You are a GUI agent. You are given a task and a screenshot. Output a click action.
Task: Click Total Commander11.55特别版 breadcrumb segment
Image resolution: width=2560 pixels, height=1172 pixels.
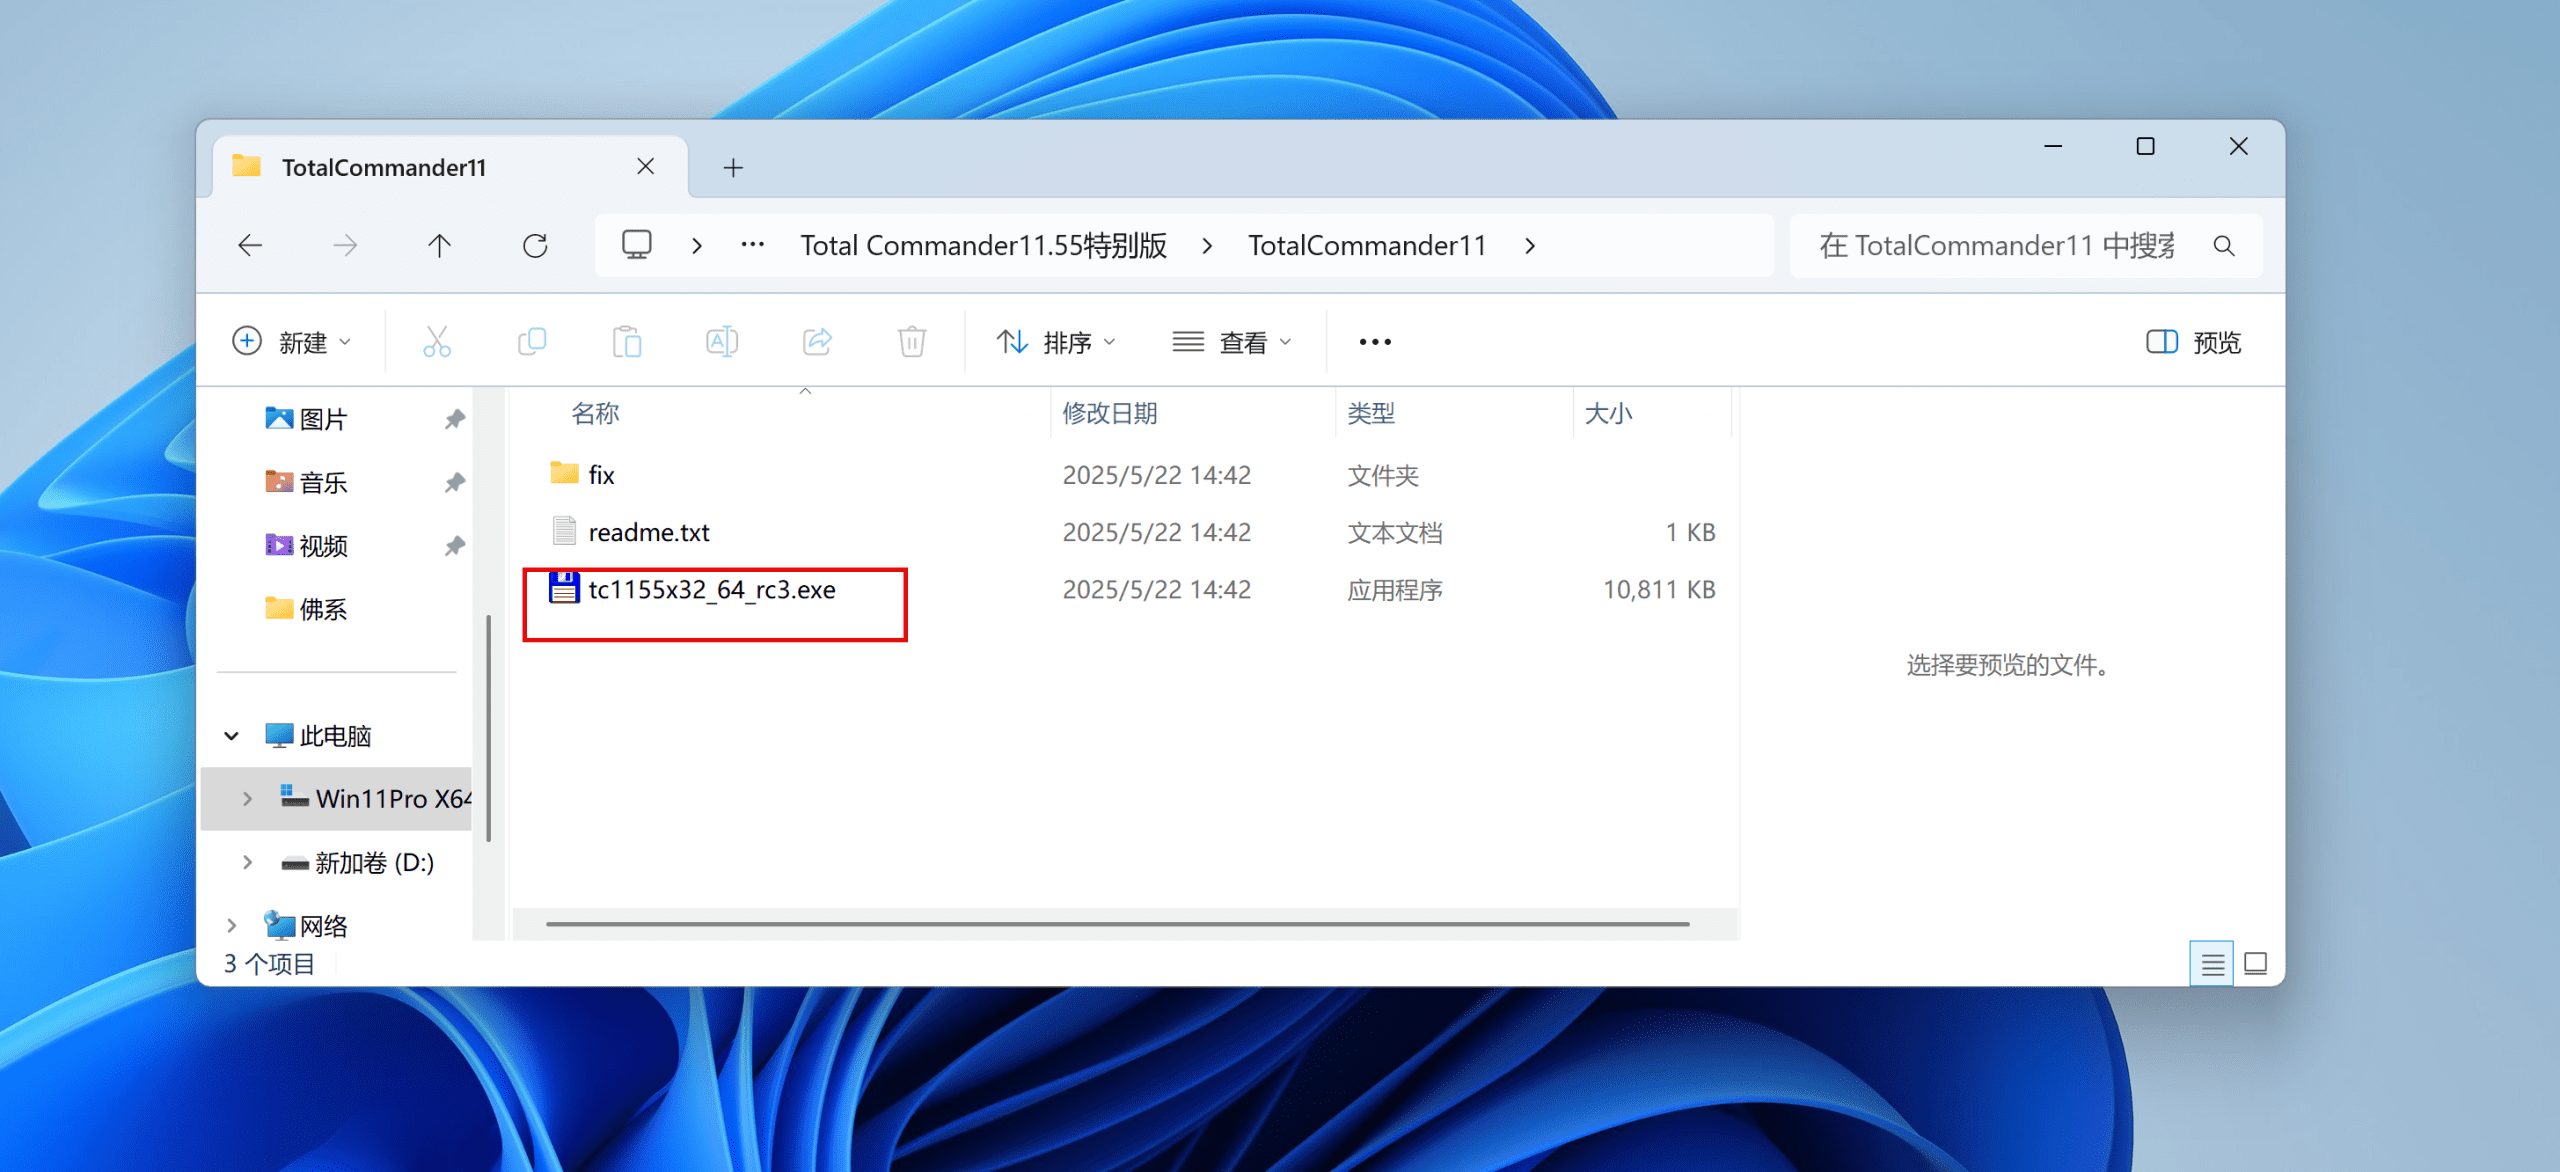983,246
